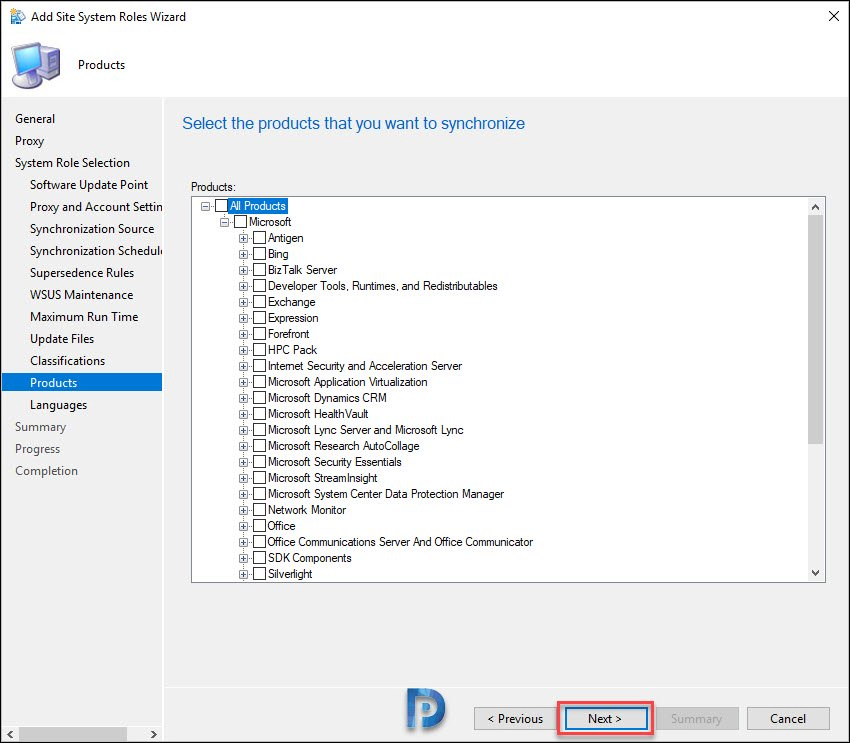The width and height of the screenshot is (850, 743).
Task: Check the Antigen product box
Action: (260, 238)
